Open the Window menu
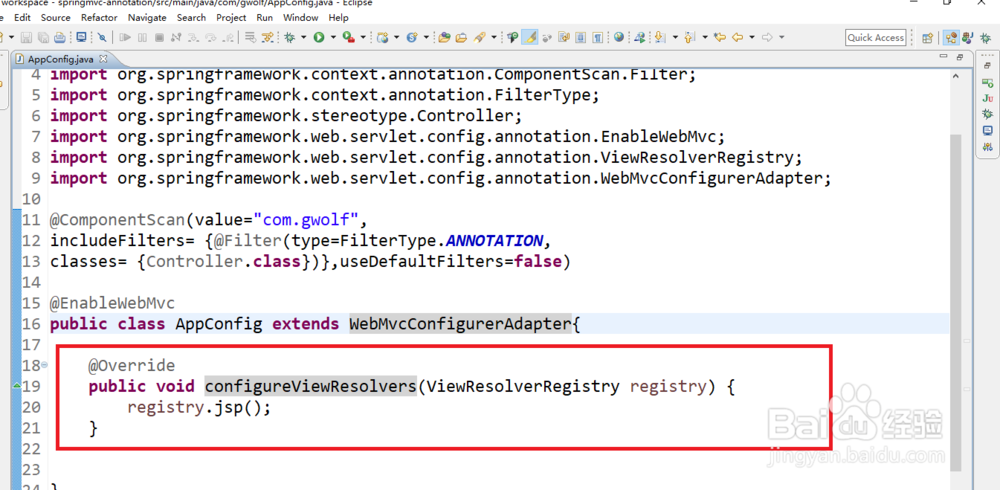 (x=300, y=17)
